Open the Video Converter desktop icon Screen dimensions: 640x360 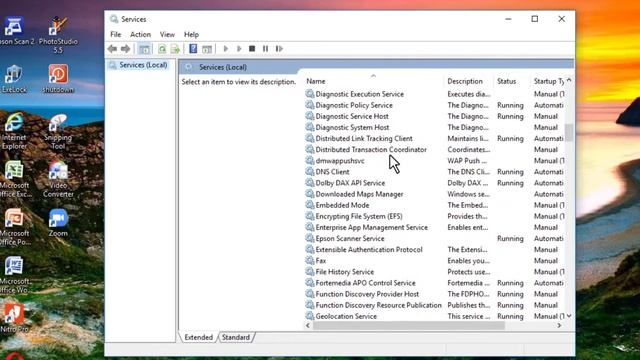tap(58, 180)
